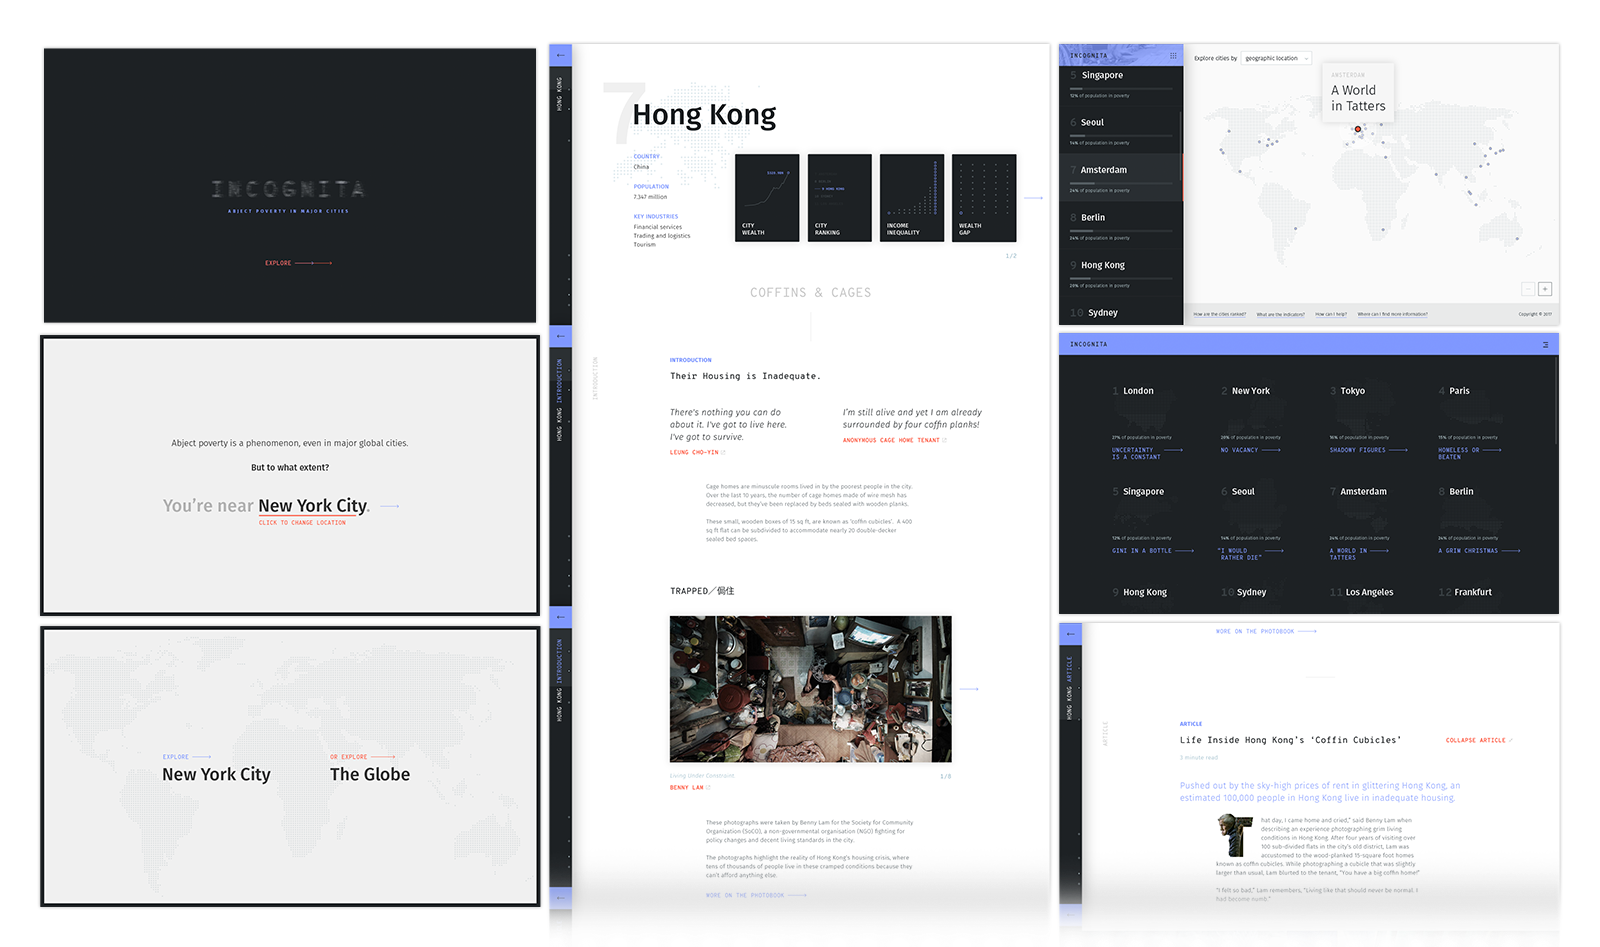
Task: Click 'Anonymous cage home tenant' source link
Action: click(894, 440)
